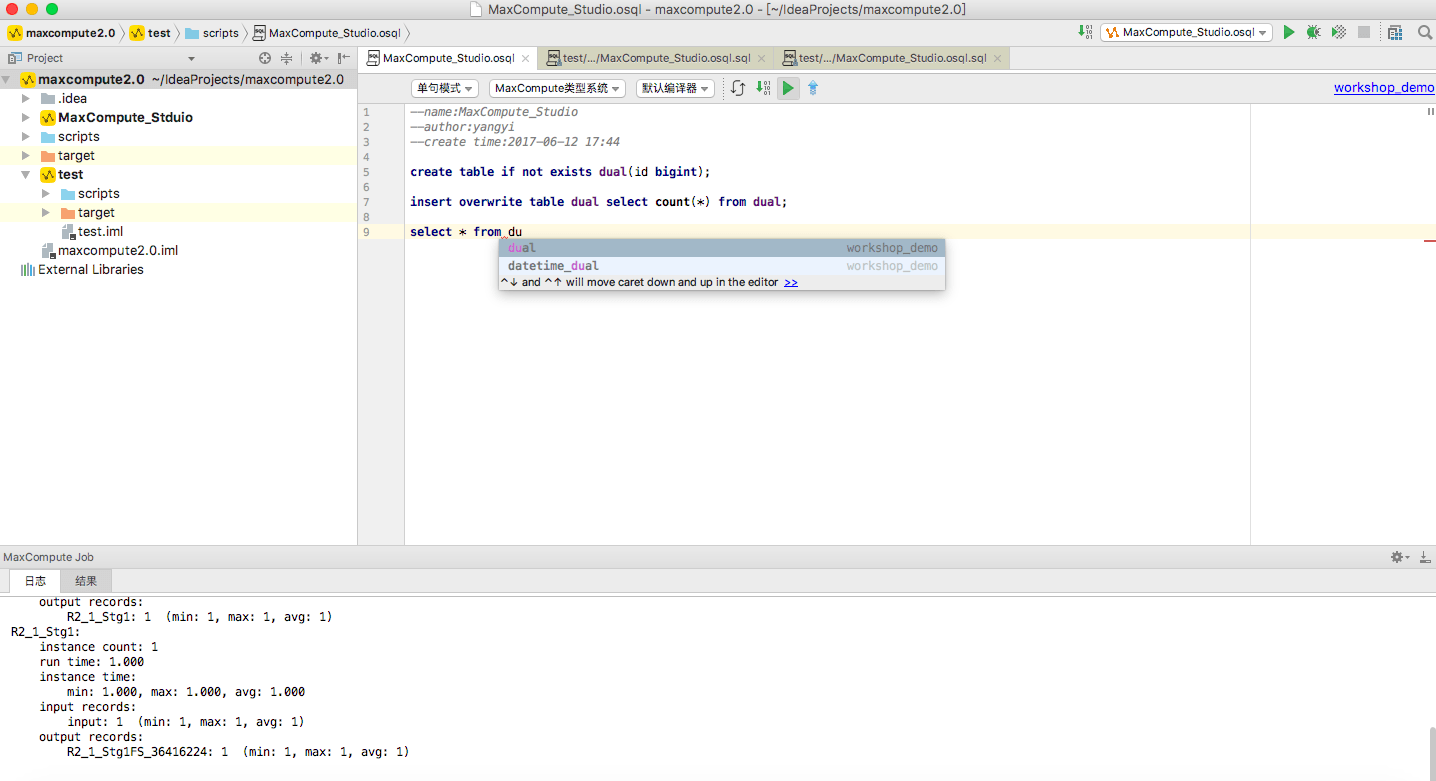Viewport: 1436px width, 781px height.
Task: Open the workshop_demo project link
Action: (1384, 88)
